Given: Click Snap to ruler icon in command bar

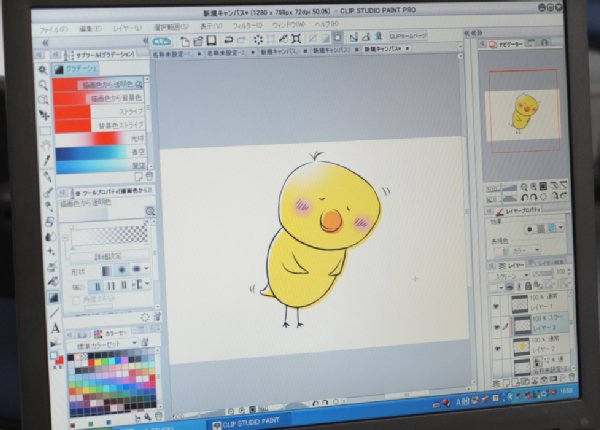Looking at the screenshot, I should pos(354,37).
